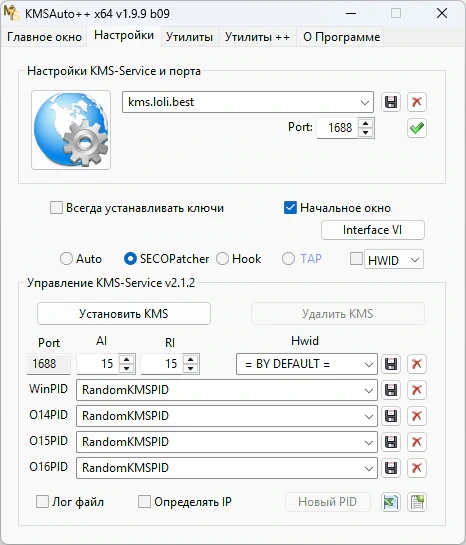Open the O15PID RandomKMSPID dropdown
This screenshot has width=466, height=545.
(x=368, y=442)
